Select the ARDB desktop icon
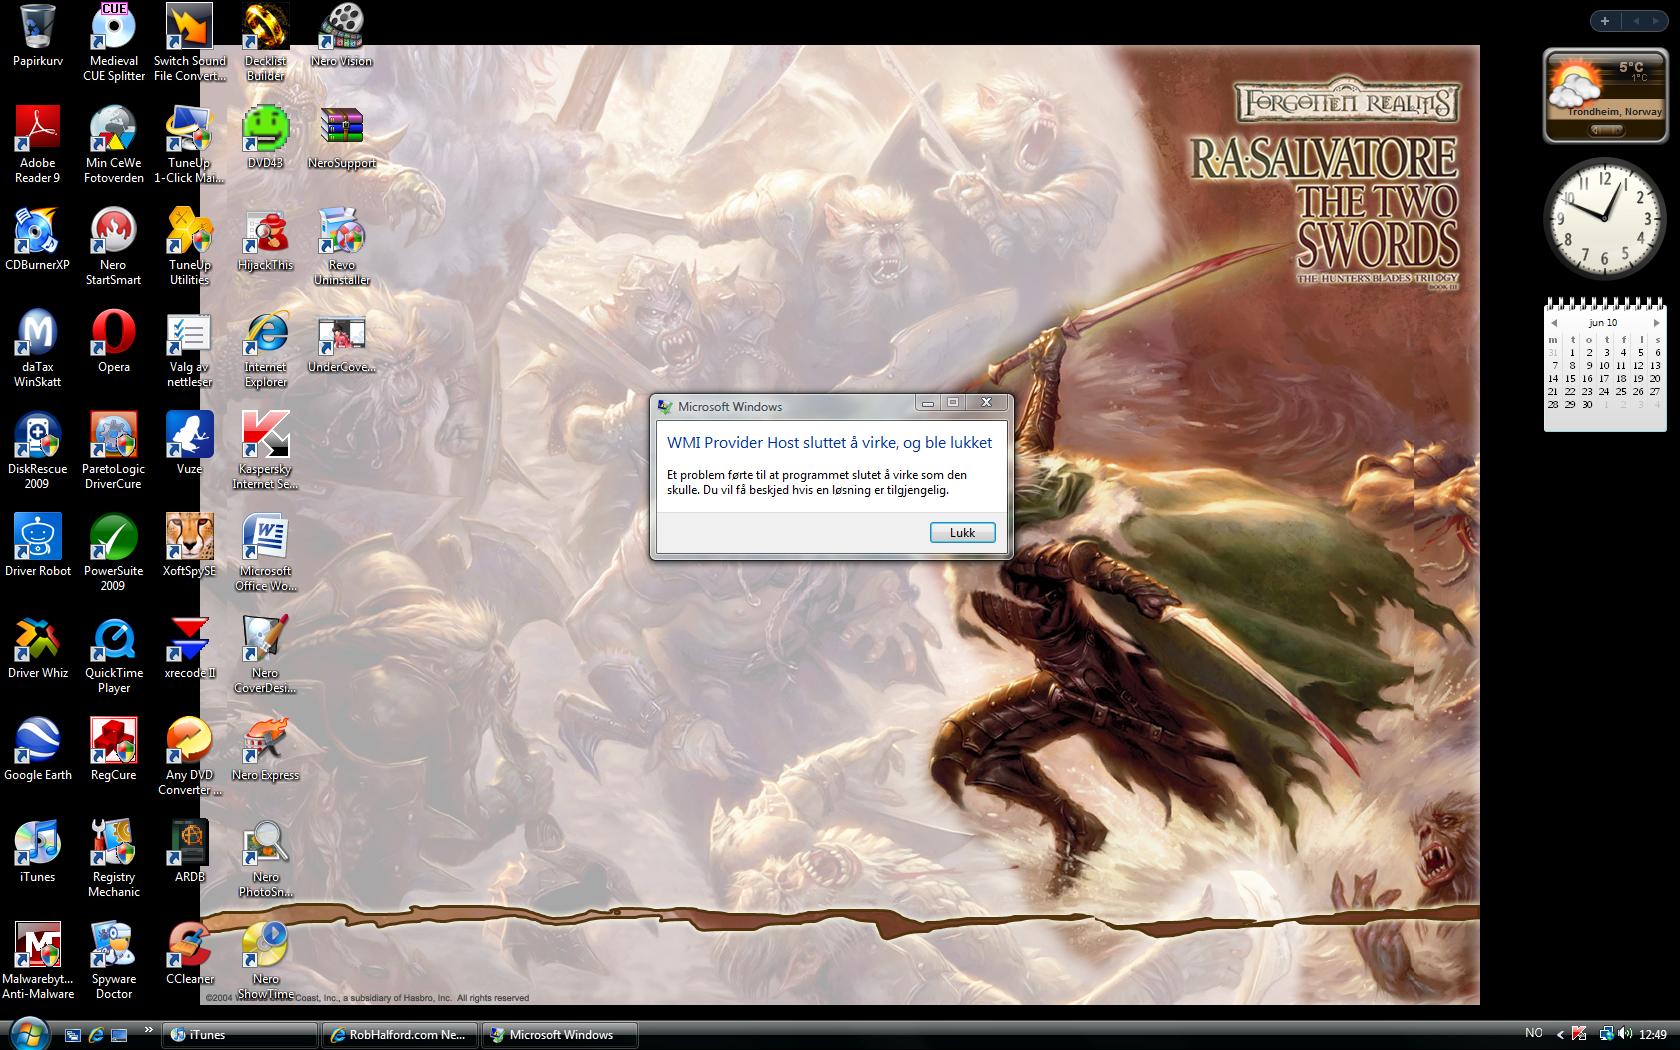This screenshot has width=1680, height=1050. point(189,852)
